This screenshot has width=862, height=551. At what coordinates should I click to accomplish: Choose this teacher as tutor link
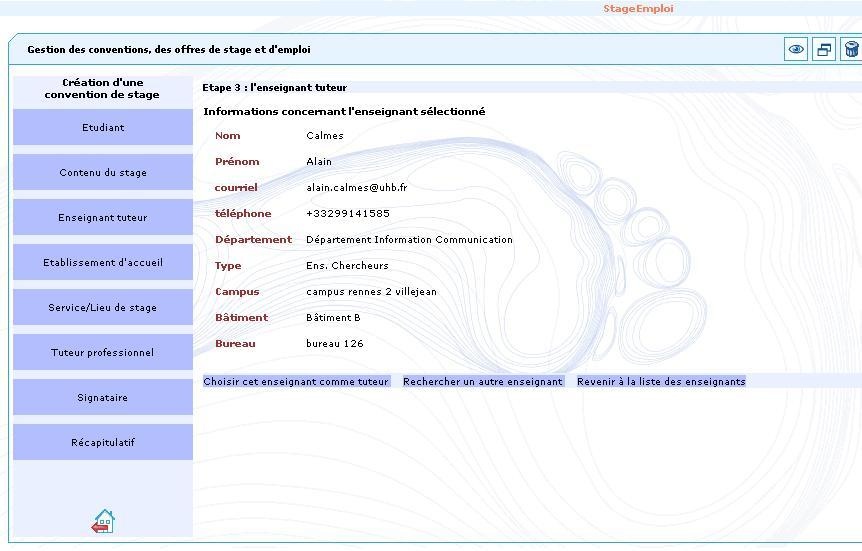296,382
